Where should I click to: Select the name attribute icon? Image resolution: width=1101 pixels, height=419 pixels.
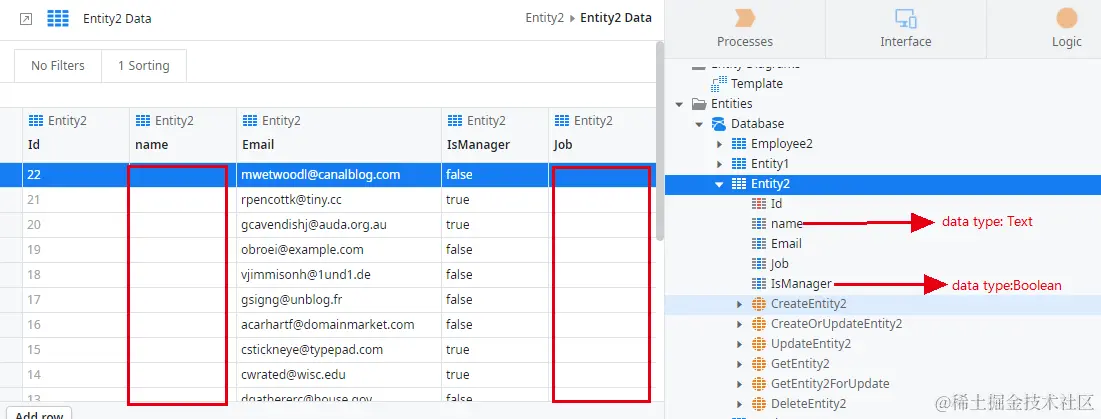tap(758, 224)
